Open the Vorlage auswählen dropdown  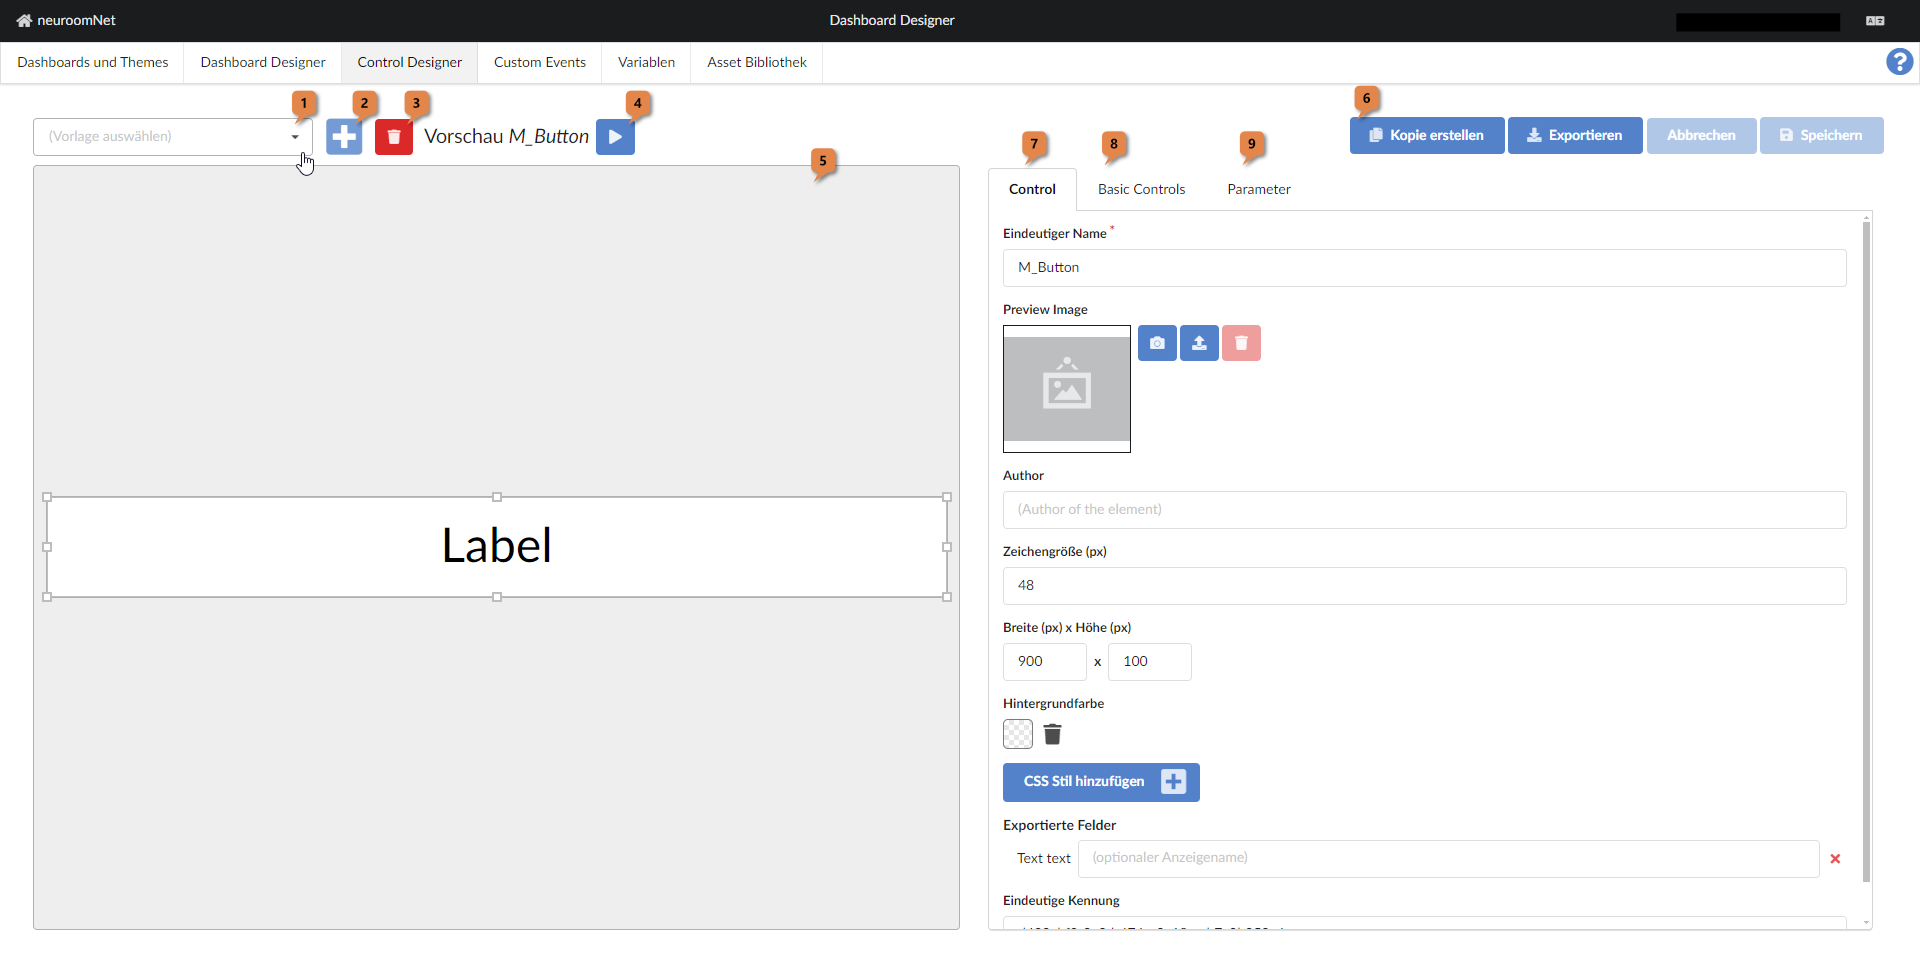coord(295,136)
